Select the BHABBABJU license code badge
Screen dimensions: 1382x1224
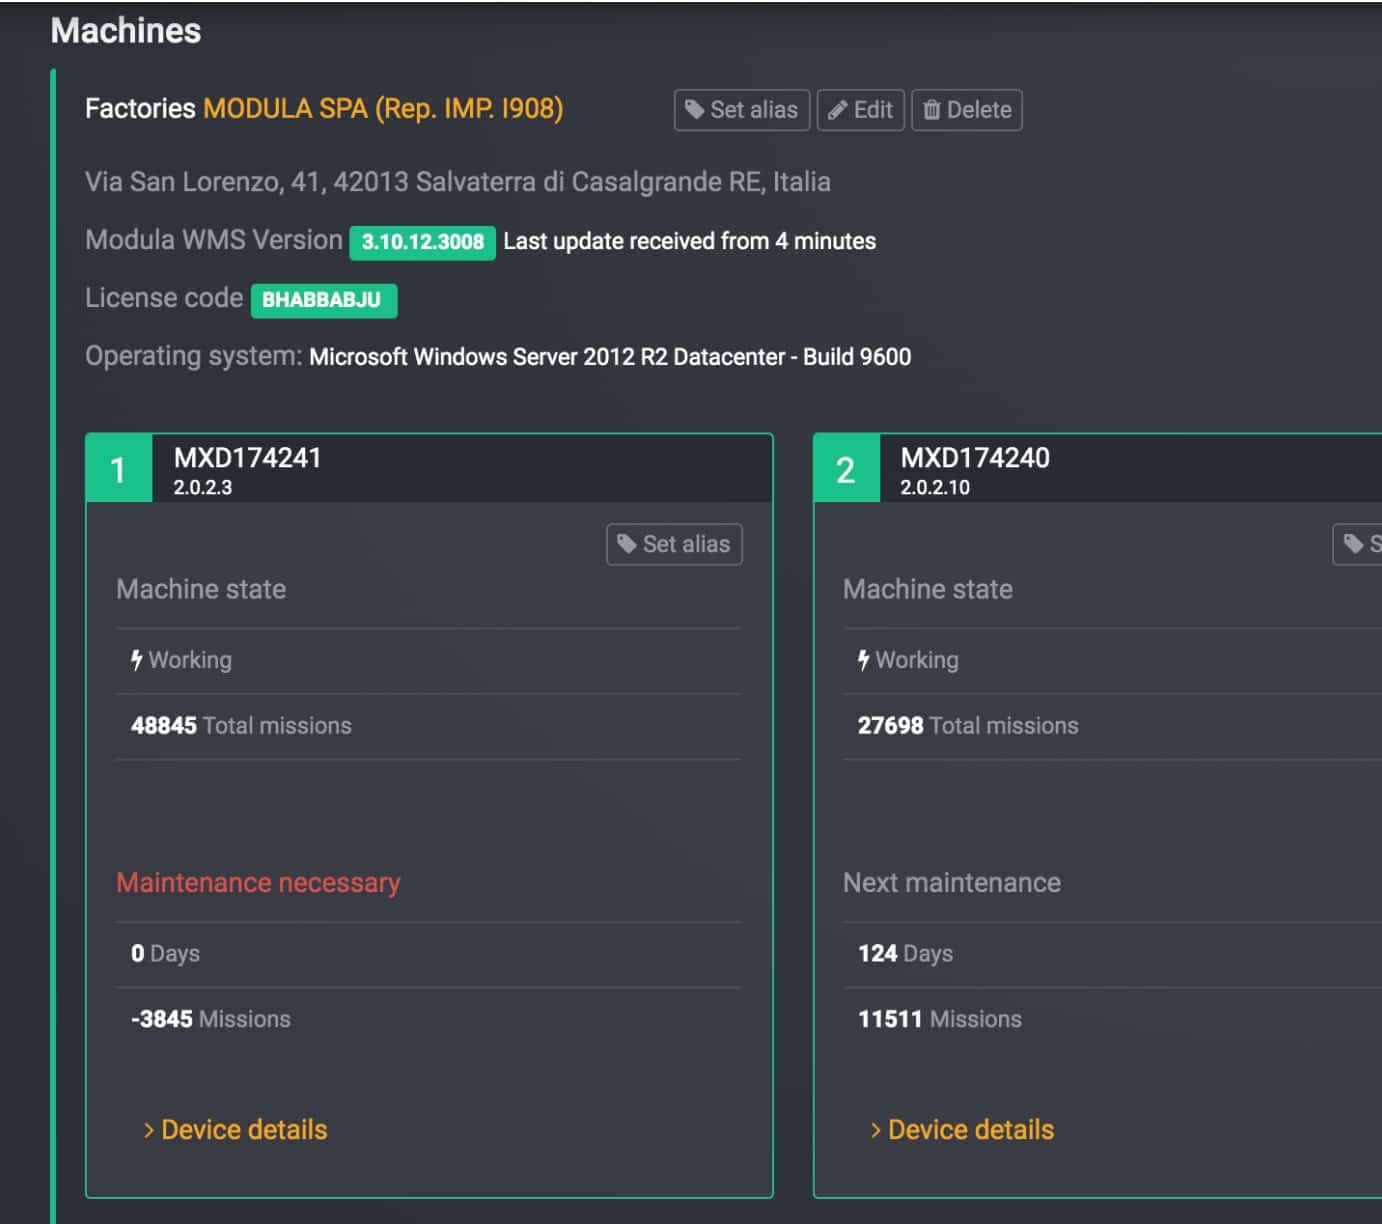pos(323,300)
